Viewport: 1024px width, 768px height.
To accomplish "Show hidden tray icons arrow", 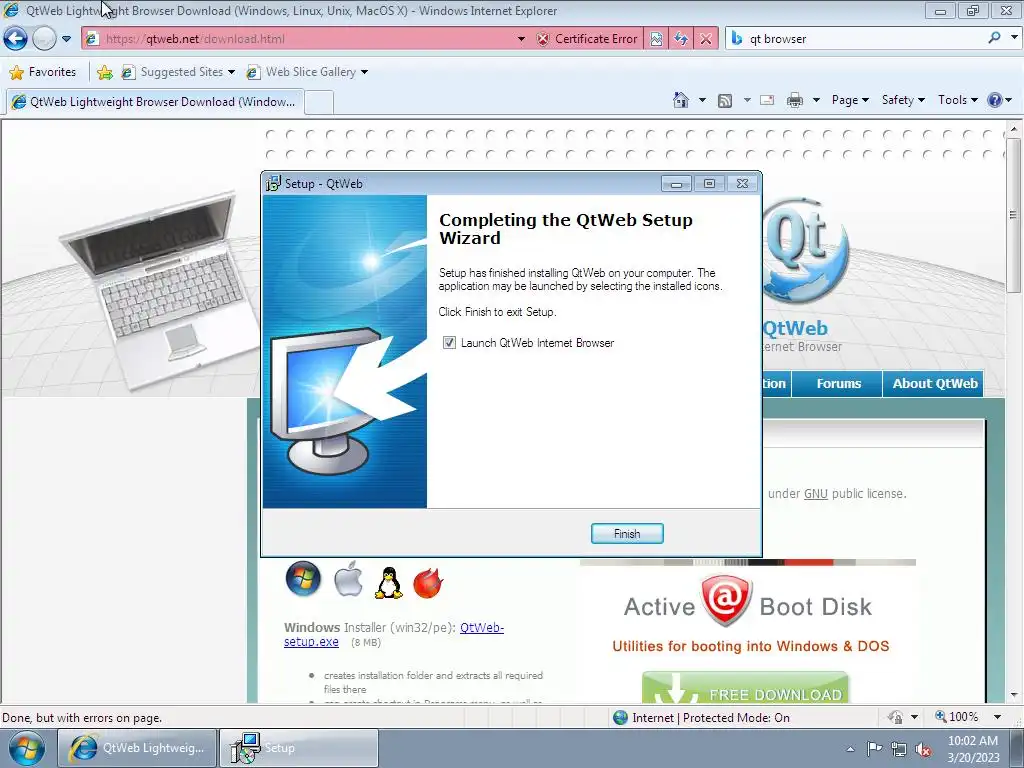I will coord(850,749).
